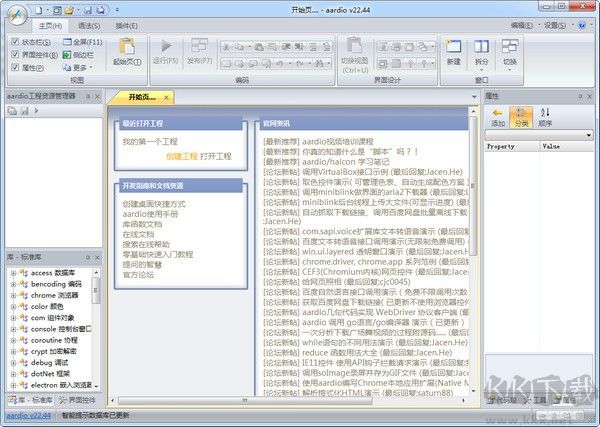Screen dimensions: 600x427
Task: Click the blue help icon at top right
Action: (582, 25)
